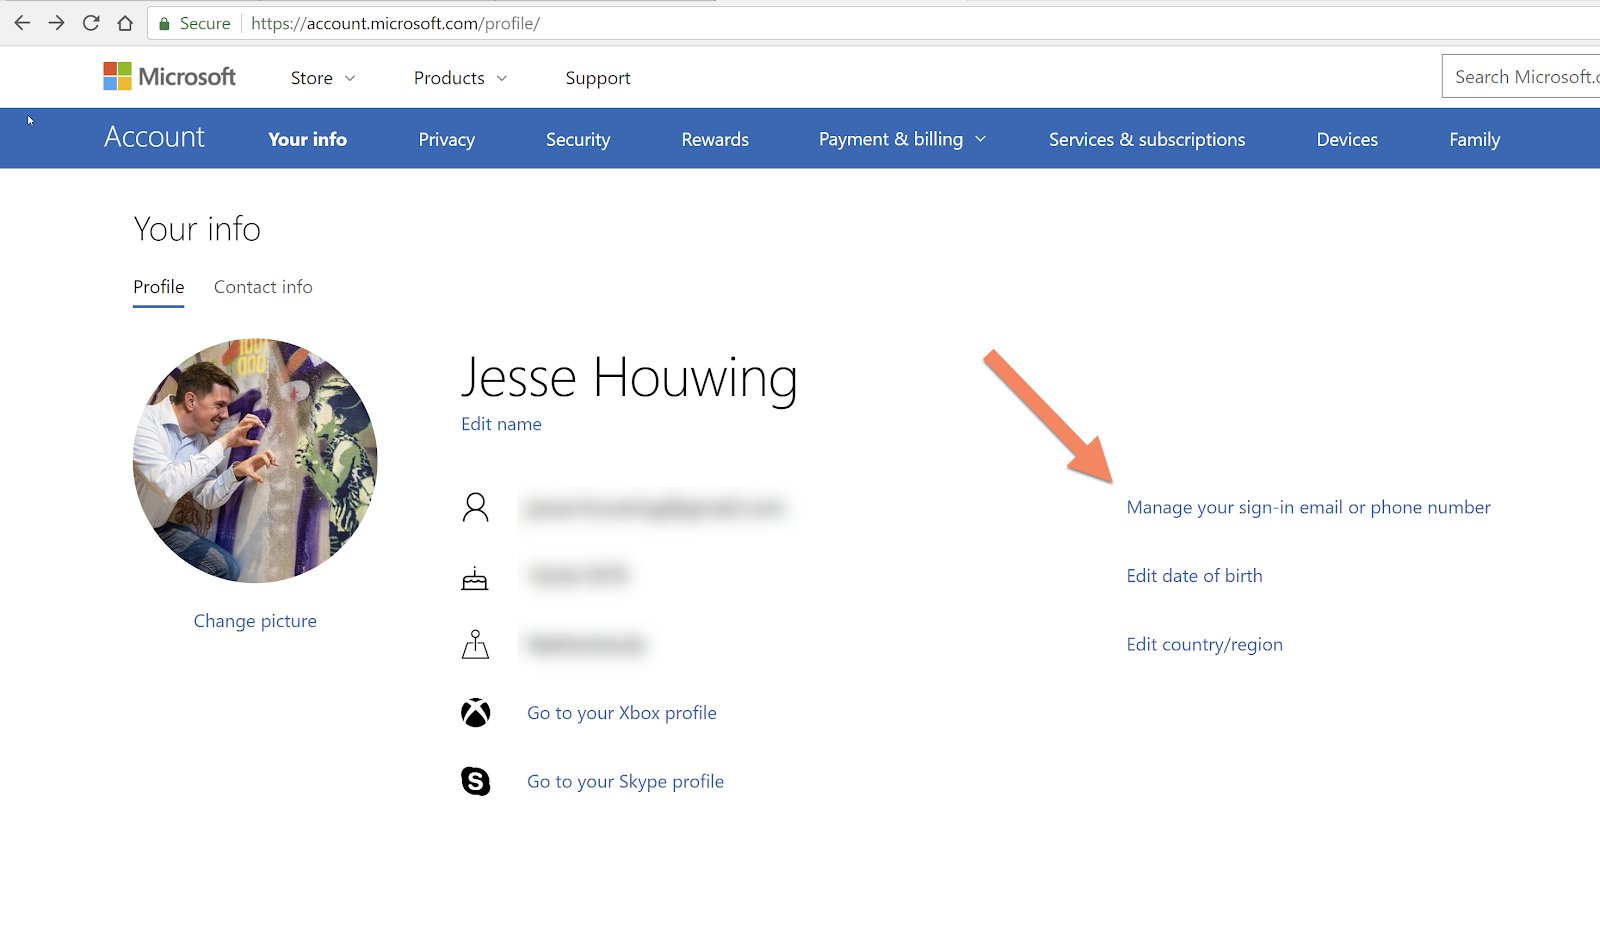
Task: Click the browser forward arrow
Action: click(57, 23)
